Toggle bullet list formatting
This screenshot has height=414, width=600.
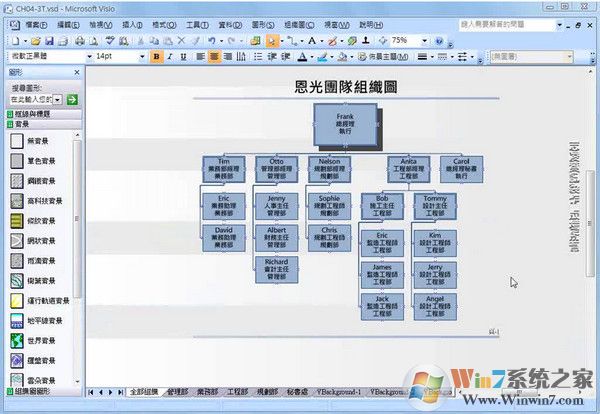(258, 57)
